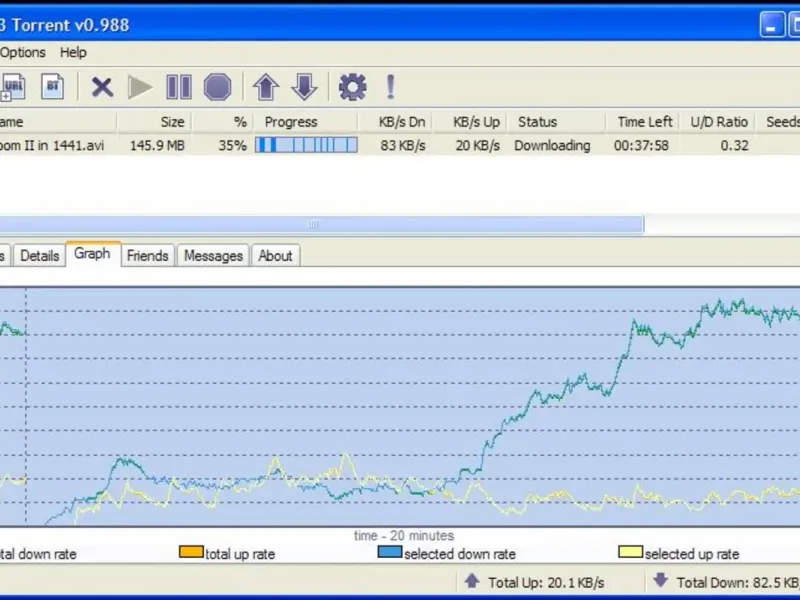
Task: Sort torrents by the Size column
Action: coord(154,122)
